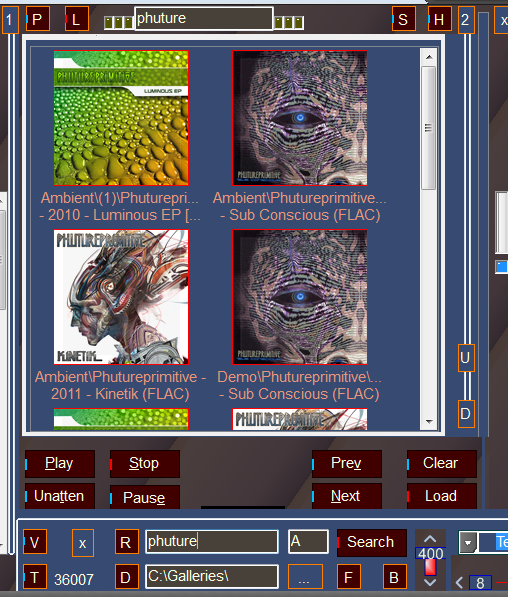Start playback with the Play button
This screenshot has height=597, width=508.
[60, 464]
